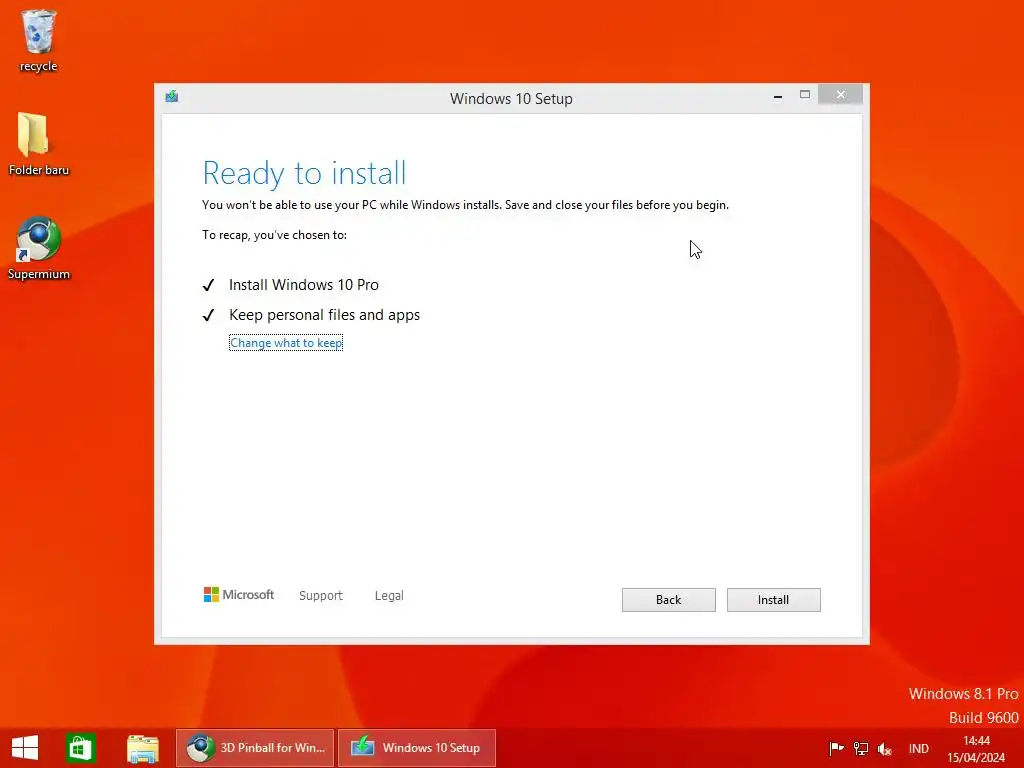
Task: Activate Windows 10 Setup taskbar item
Action: tap(417, 748)
